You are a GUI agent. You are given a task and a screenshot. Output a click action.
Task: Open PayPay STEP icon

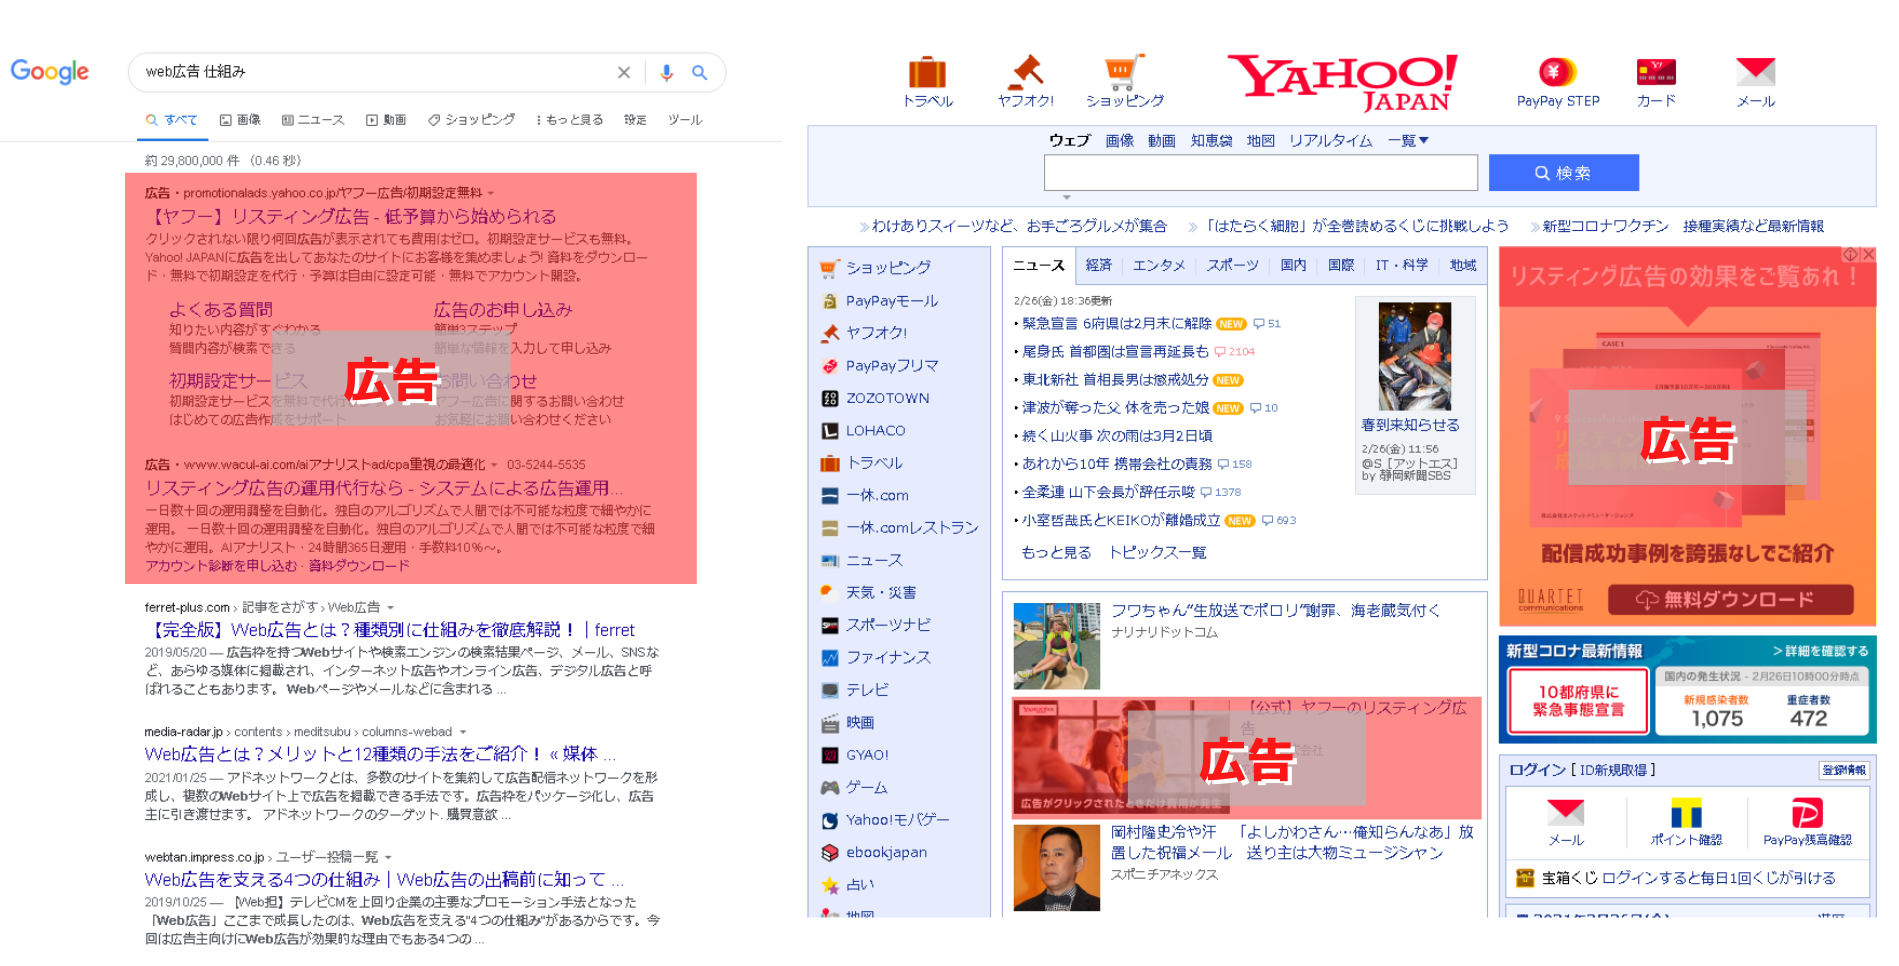[x=1557, y=72]
